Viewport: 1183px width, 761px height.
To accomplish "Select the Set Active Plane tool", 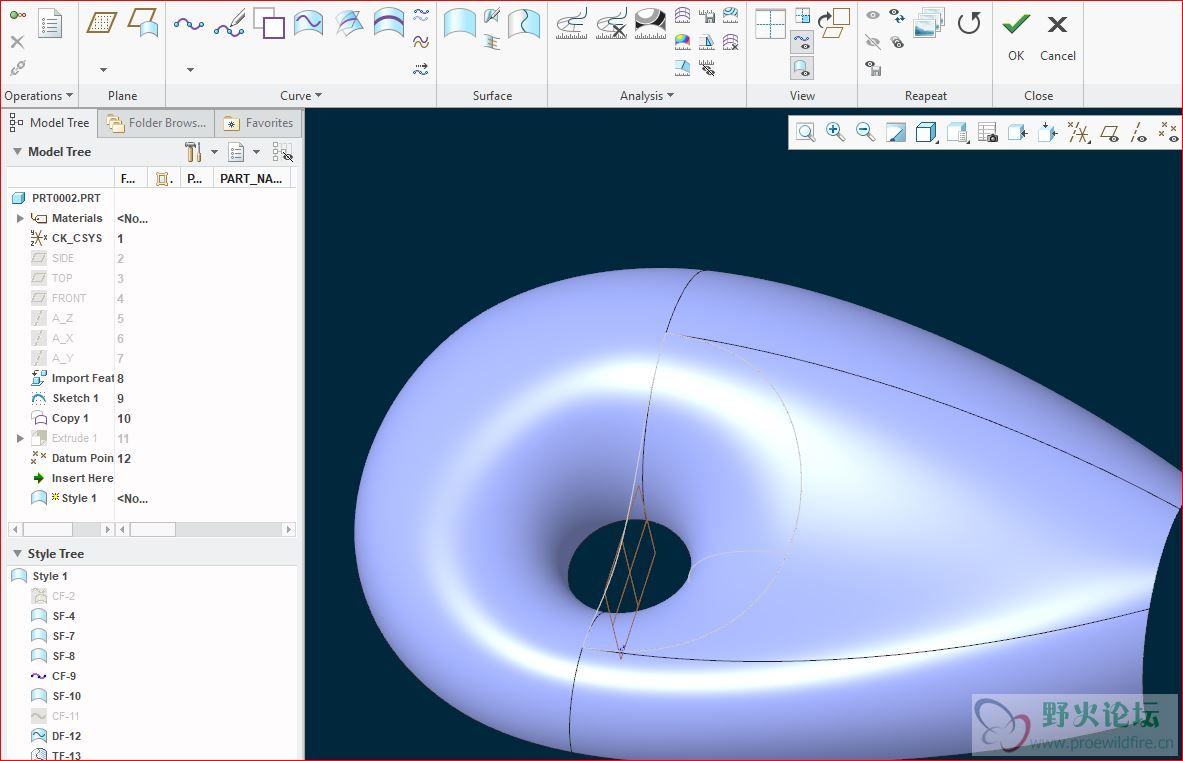I will pos(102,22).
